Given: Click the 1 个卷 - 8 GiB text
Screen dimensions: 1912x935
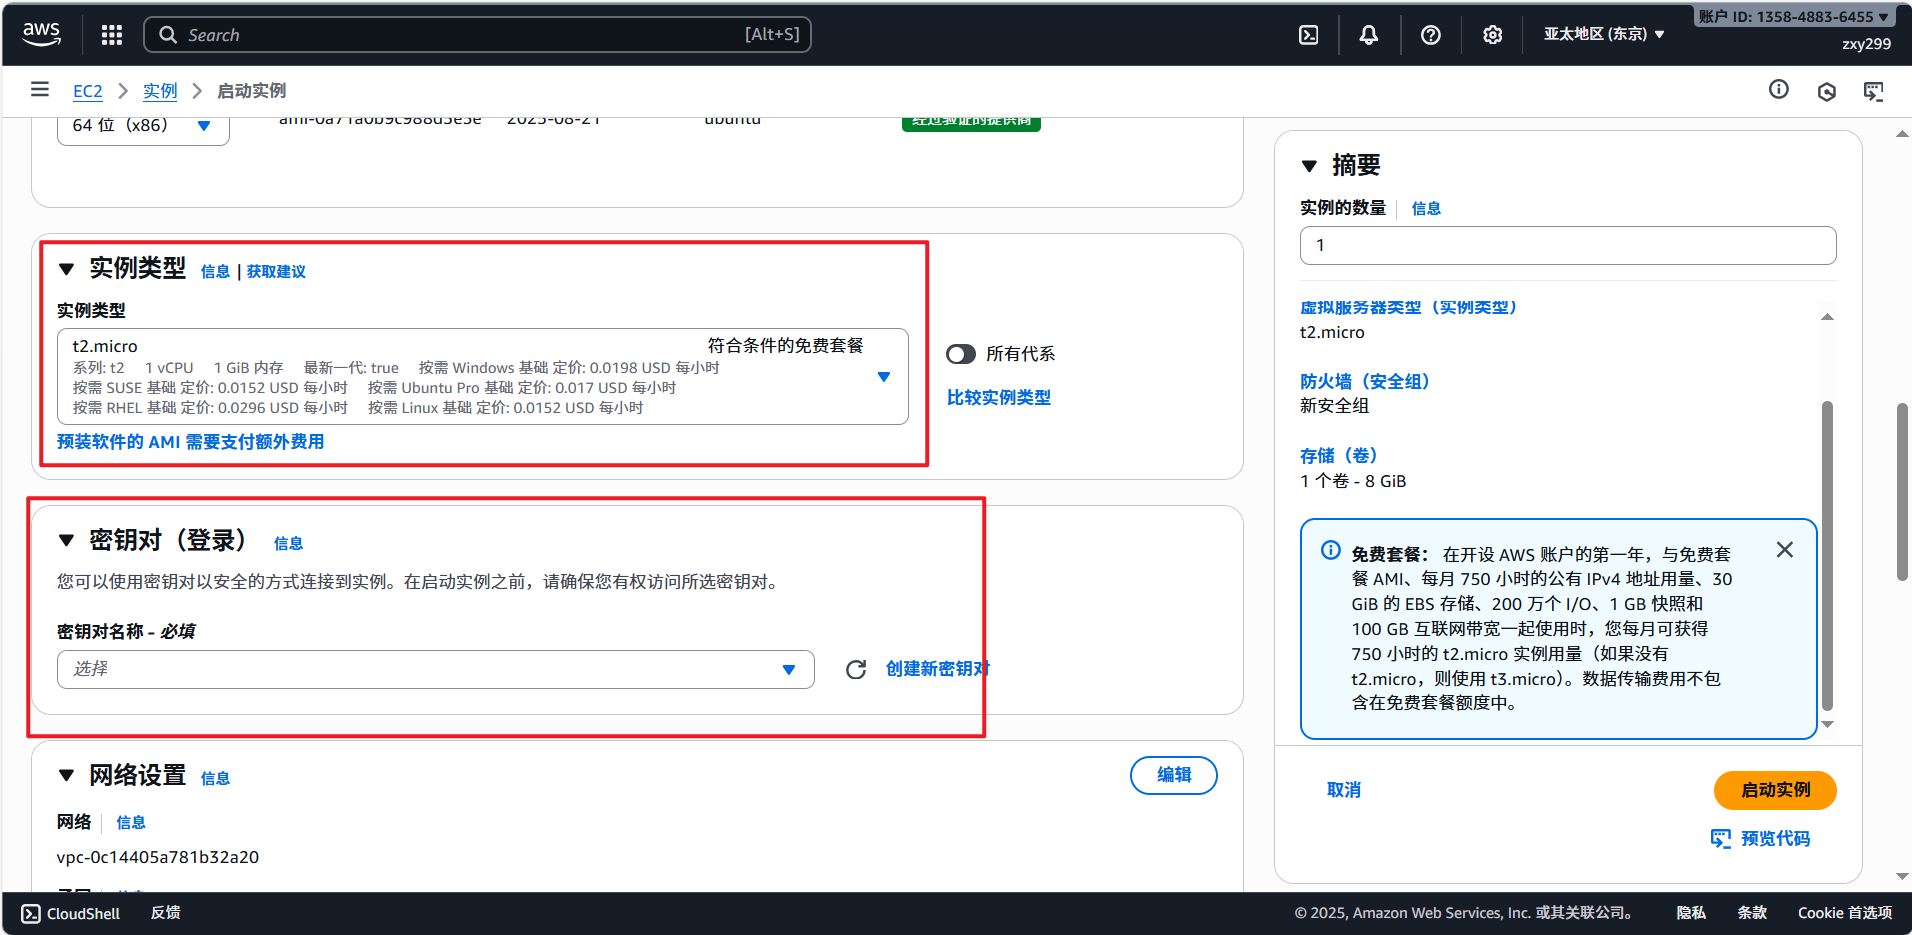Looking at the screenshot, I should (1353, 481).
